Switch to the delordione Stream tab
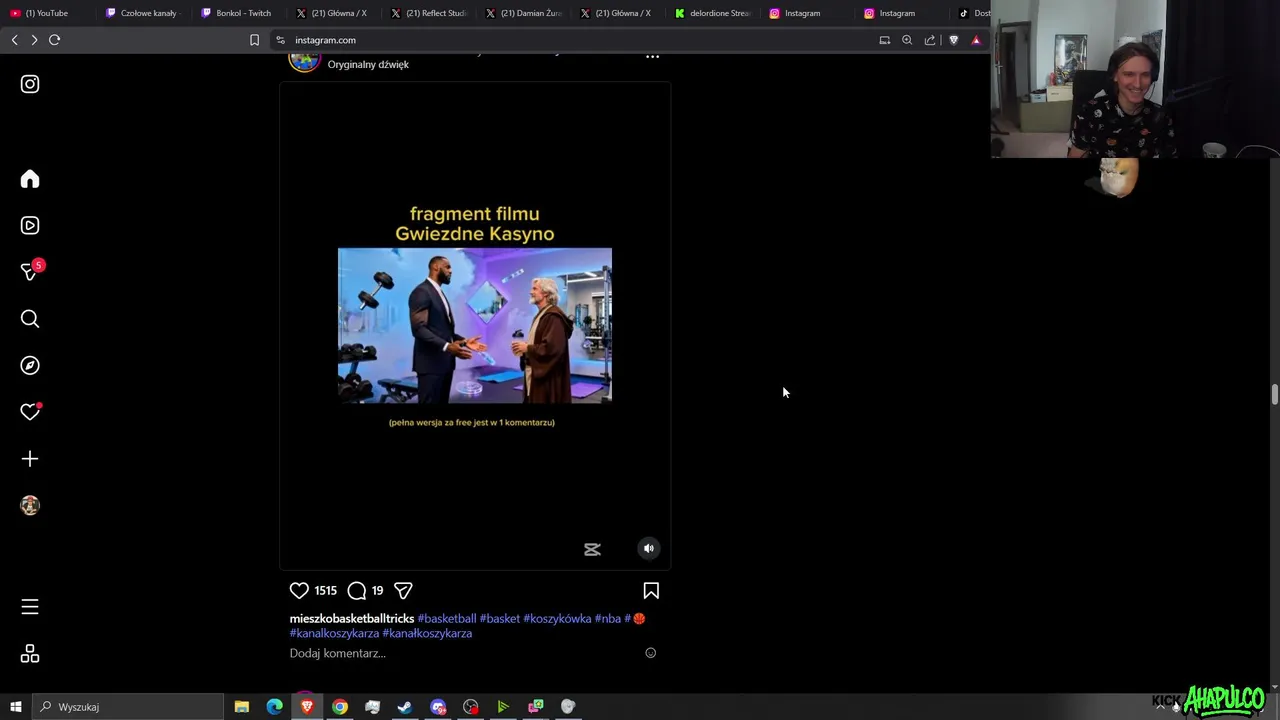Viewport: 1280px width, 720px height. 713,13
